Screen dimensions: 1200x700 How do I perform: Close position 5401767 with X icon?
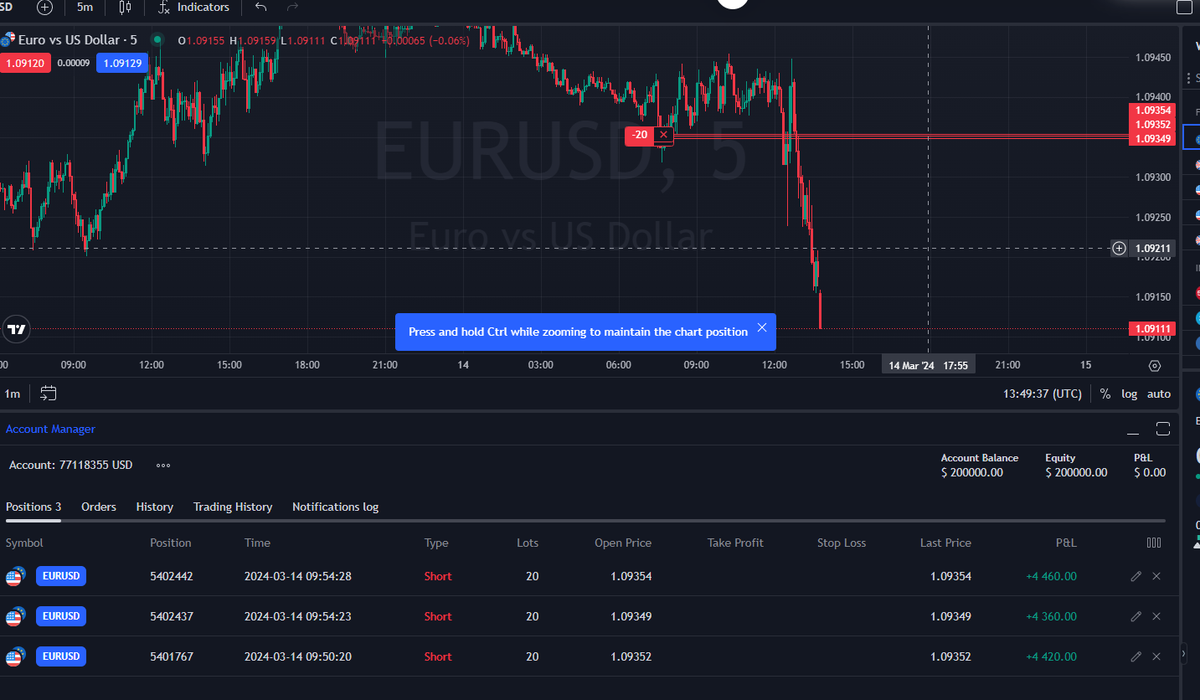point(1157,657)
